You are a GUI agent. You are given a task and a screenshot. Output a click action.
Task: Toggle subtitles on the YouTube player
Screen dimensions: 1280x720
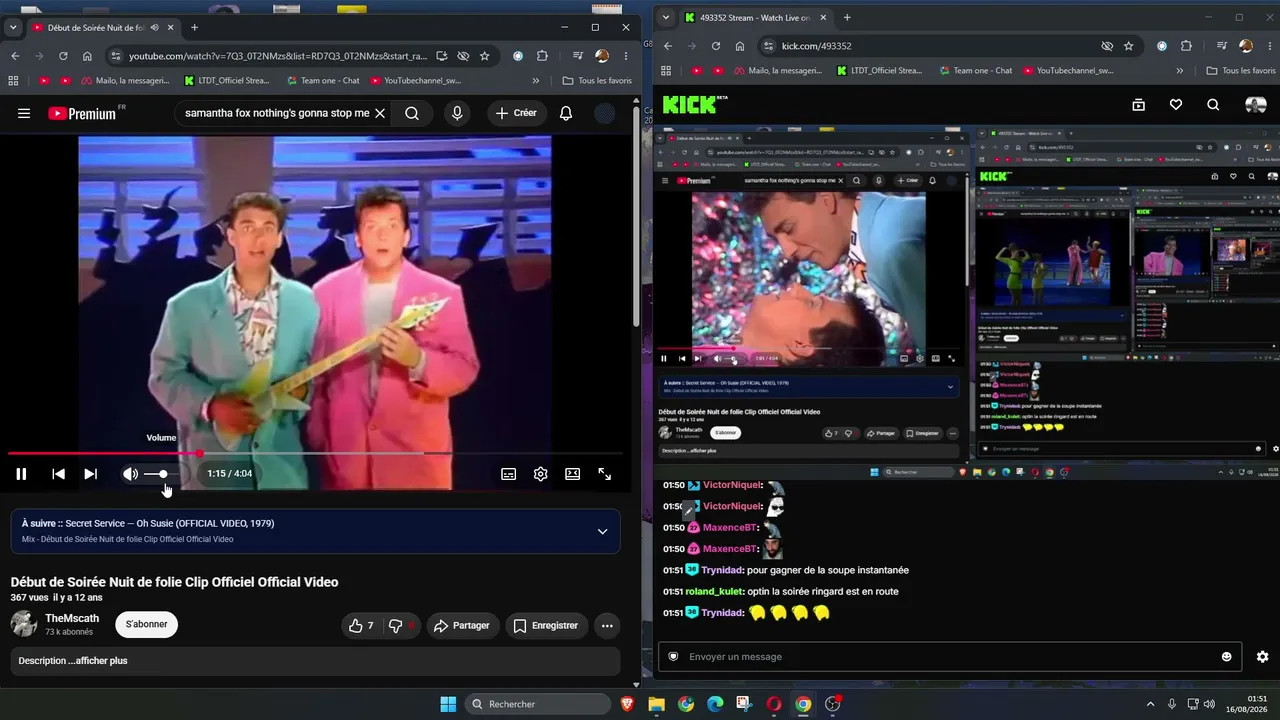click(x=509, y=474)
